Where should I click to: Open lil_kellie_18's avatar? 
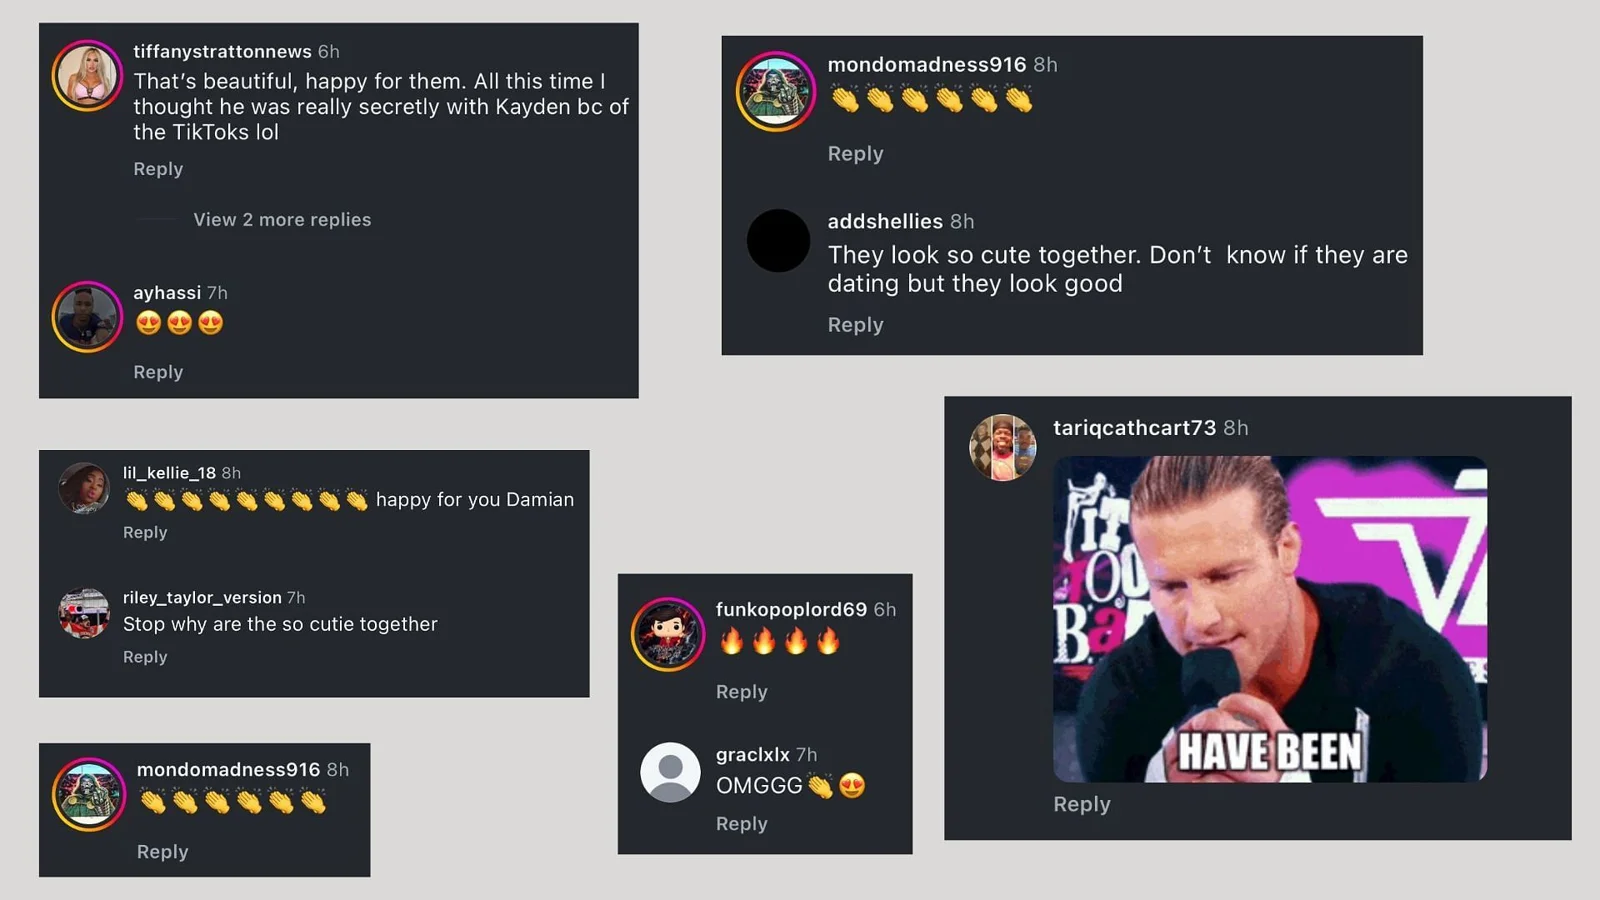pyautogui.click(x=84, y=488)
